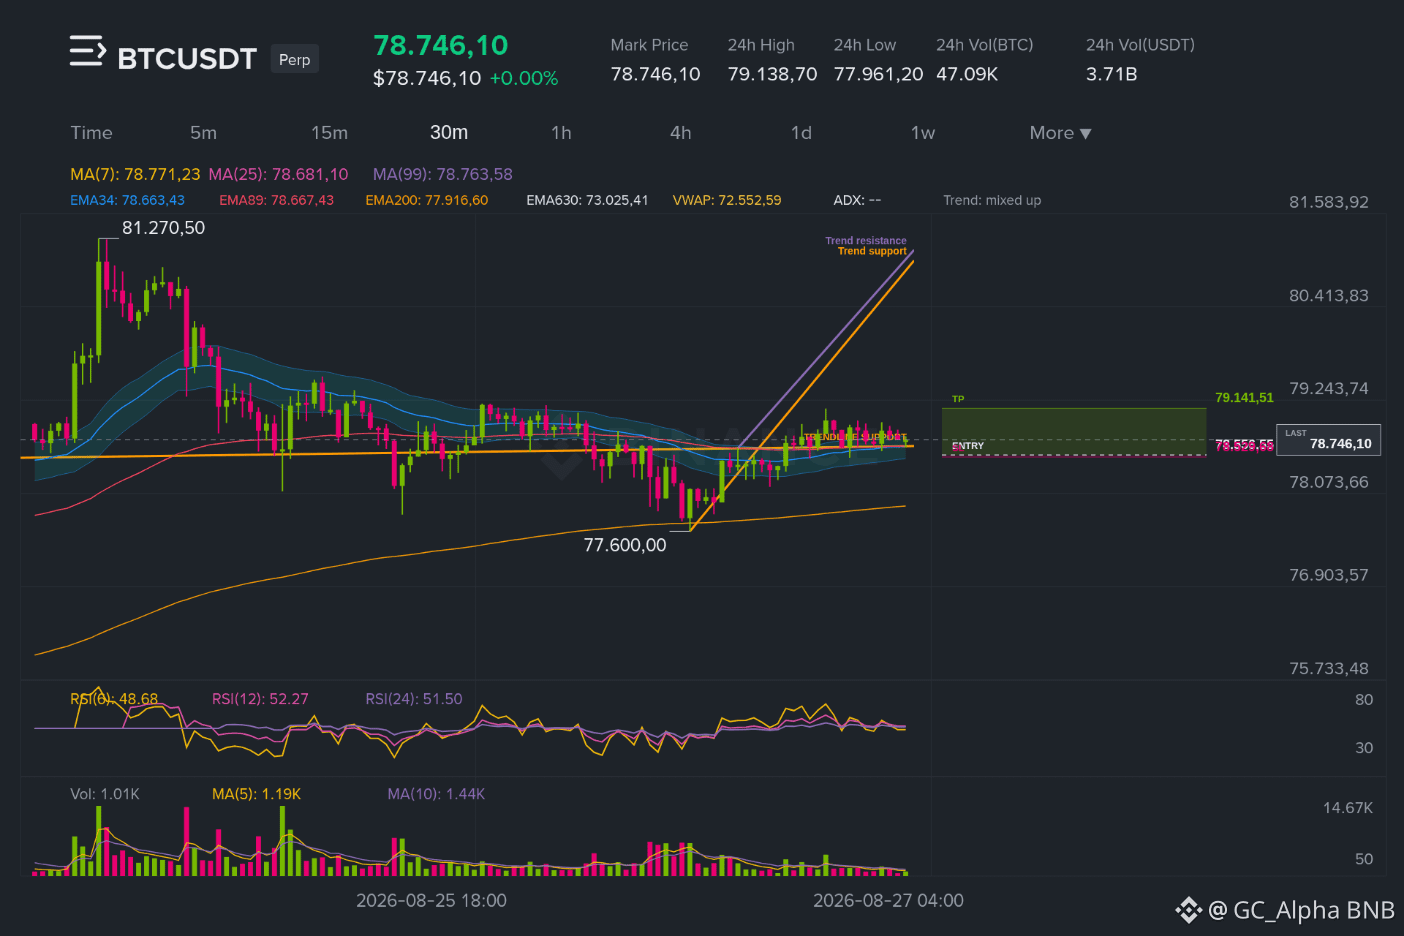Viewport: 1404px width, 936px height.
Task: Select the 1h timeframe tab
Action: click(561, 133)
